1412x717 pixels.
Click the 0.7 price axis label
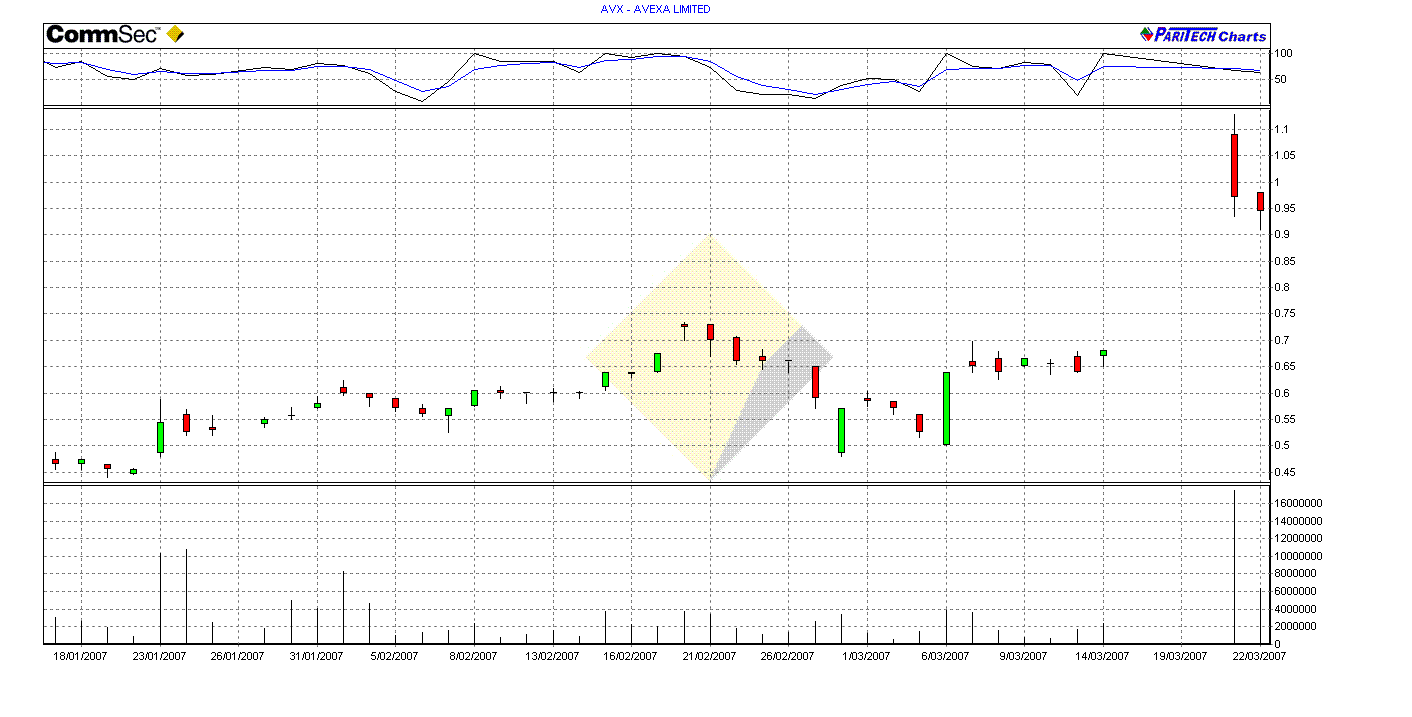[1281, 341]
